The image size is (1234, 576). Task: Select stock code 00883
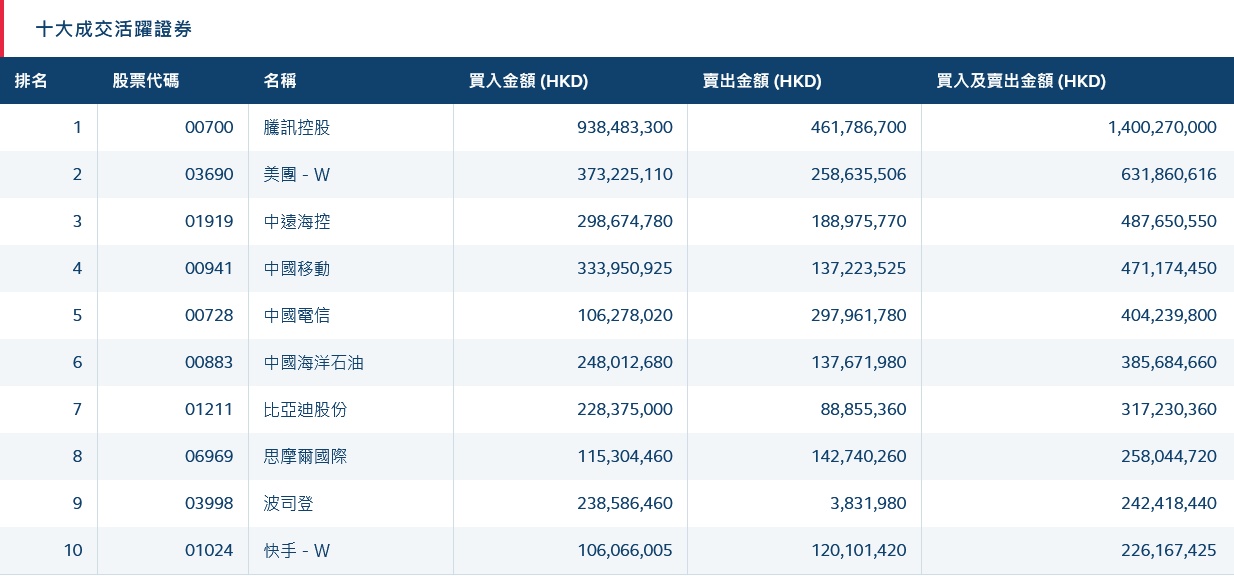(209, 362)
